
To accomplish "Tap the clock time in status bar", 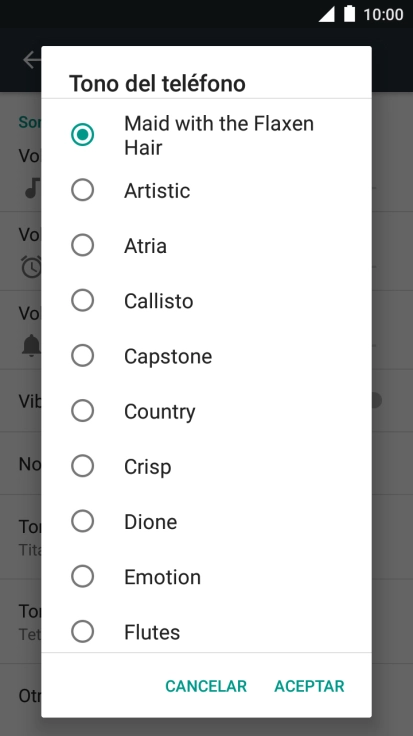I will 383,15.
